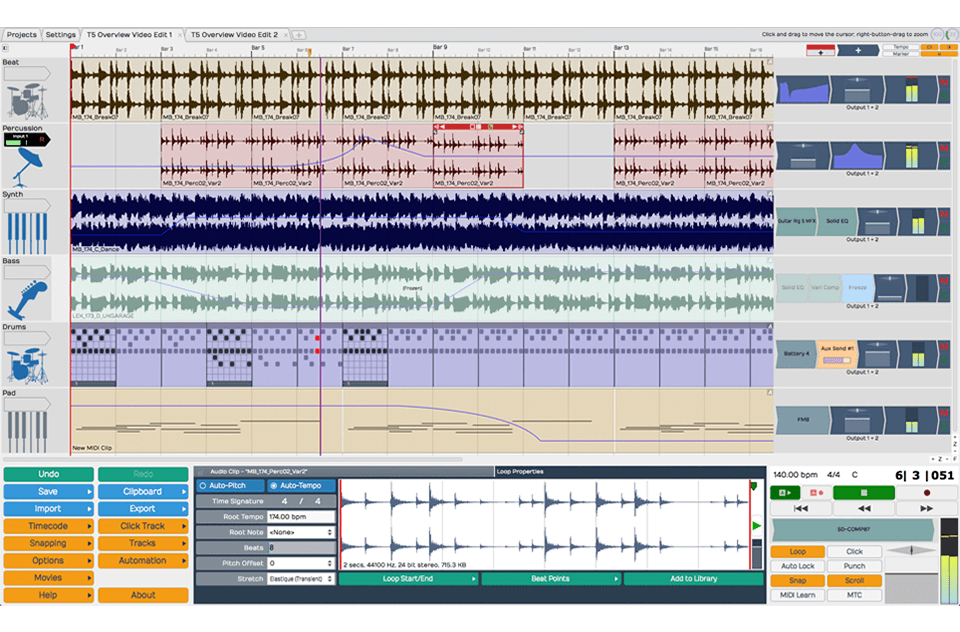960x632 pixels.
Task: Open the Root Note dropdown
Action: (x=300, y=532)
